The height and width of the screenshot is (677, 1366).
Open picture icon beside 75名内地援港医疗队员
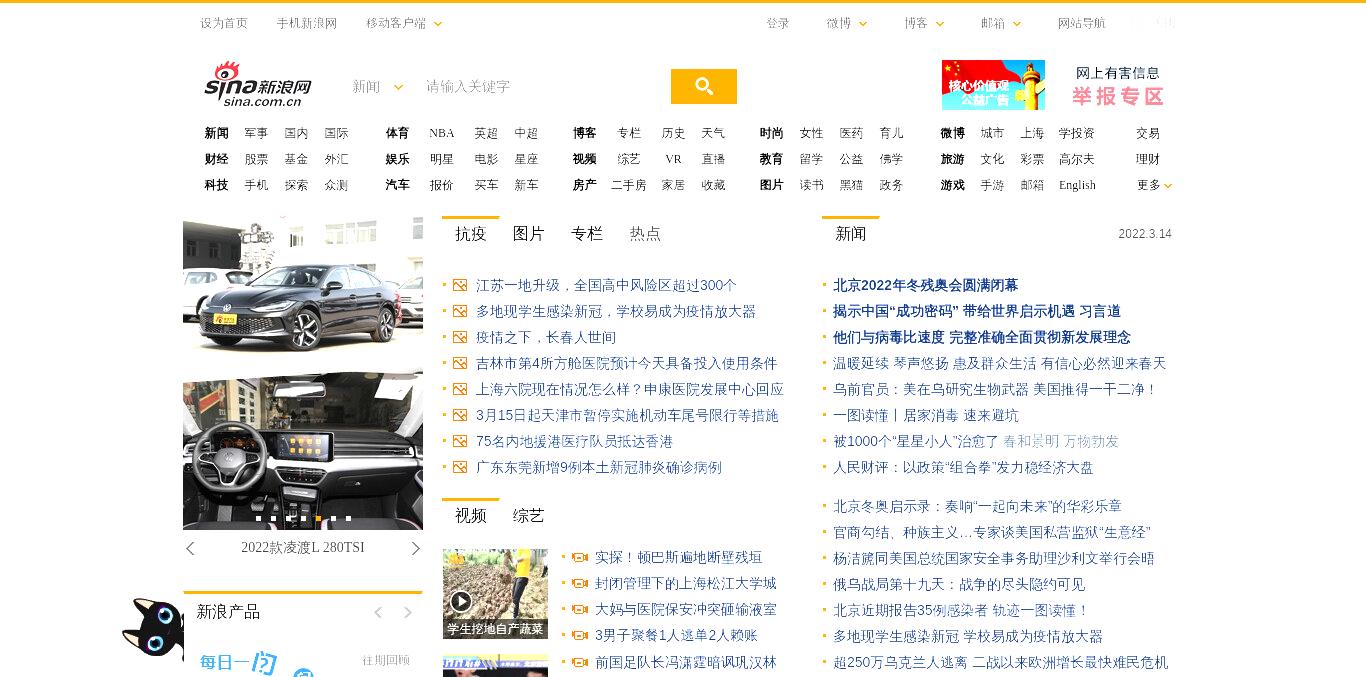pyautogui.click(x=460, y=441)
